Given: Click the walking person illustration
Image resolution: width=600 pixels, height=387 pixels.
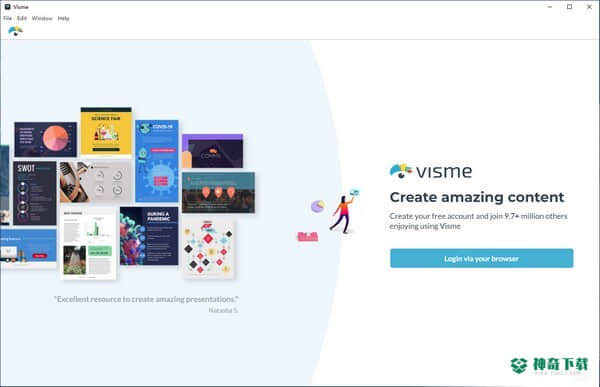Looking at the screenshot, I should pyautogui.click(x=342, y=214).
